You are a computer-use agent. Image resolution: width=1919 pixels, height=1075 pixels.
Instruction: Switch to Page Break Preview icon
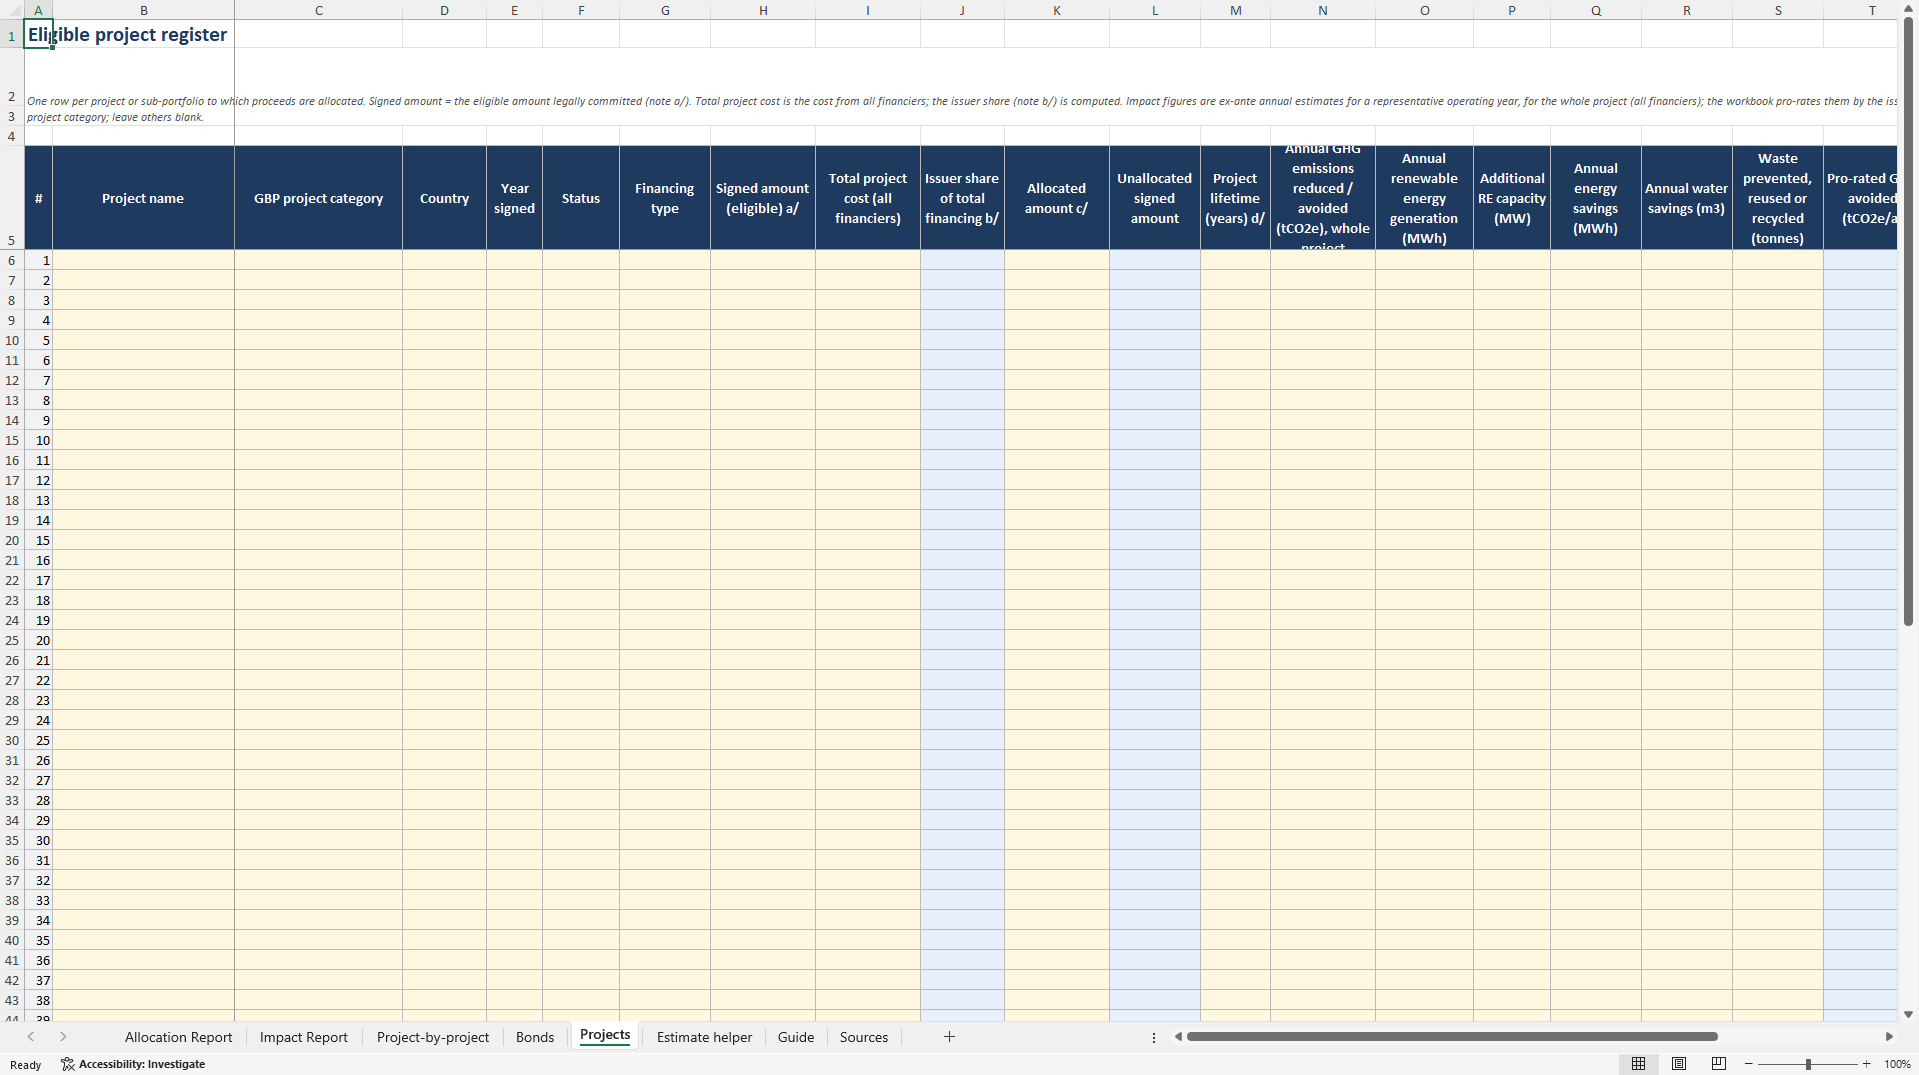(1719, 1064)
